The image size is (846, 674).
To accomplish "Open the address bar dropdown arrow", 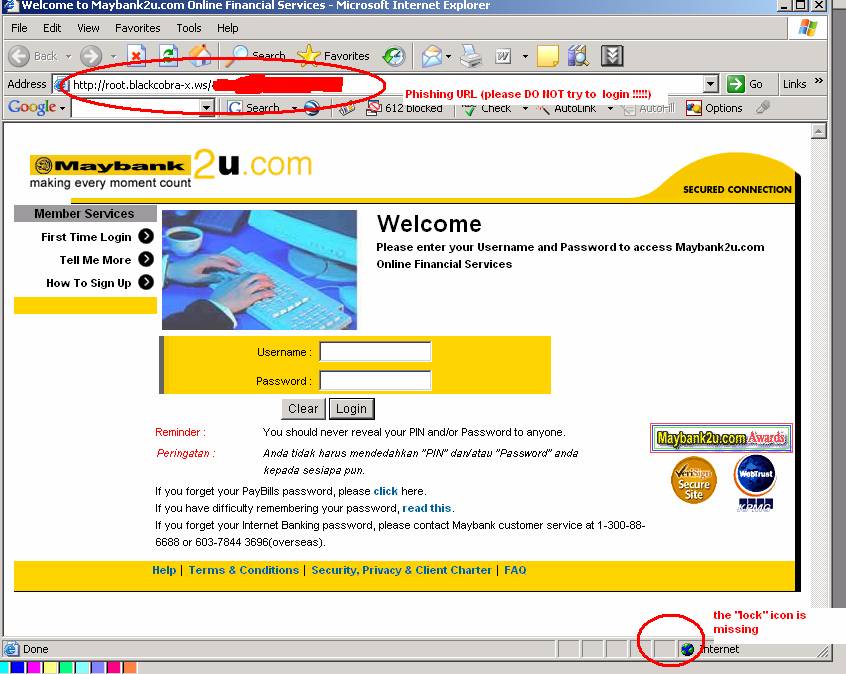I will pos(711,84).
